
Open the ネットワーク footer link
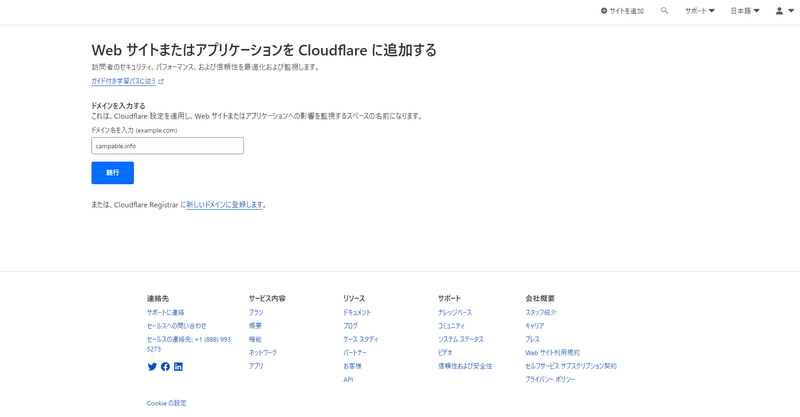tap(263, 353)
